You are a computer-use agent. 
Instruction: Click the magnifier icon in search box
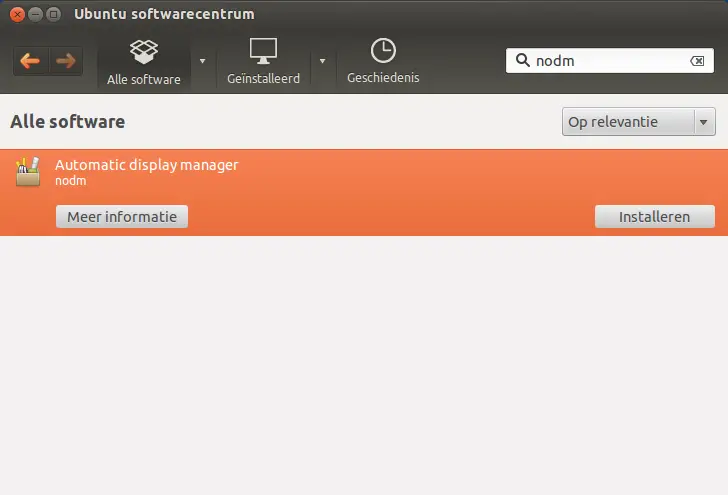tap(523, 60)
